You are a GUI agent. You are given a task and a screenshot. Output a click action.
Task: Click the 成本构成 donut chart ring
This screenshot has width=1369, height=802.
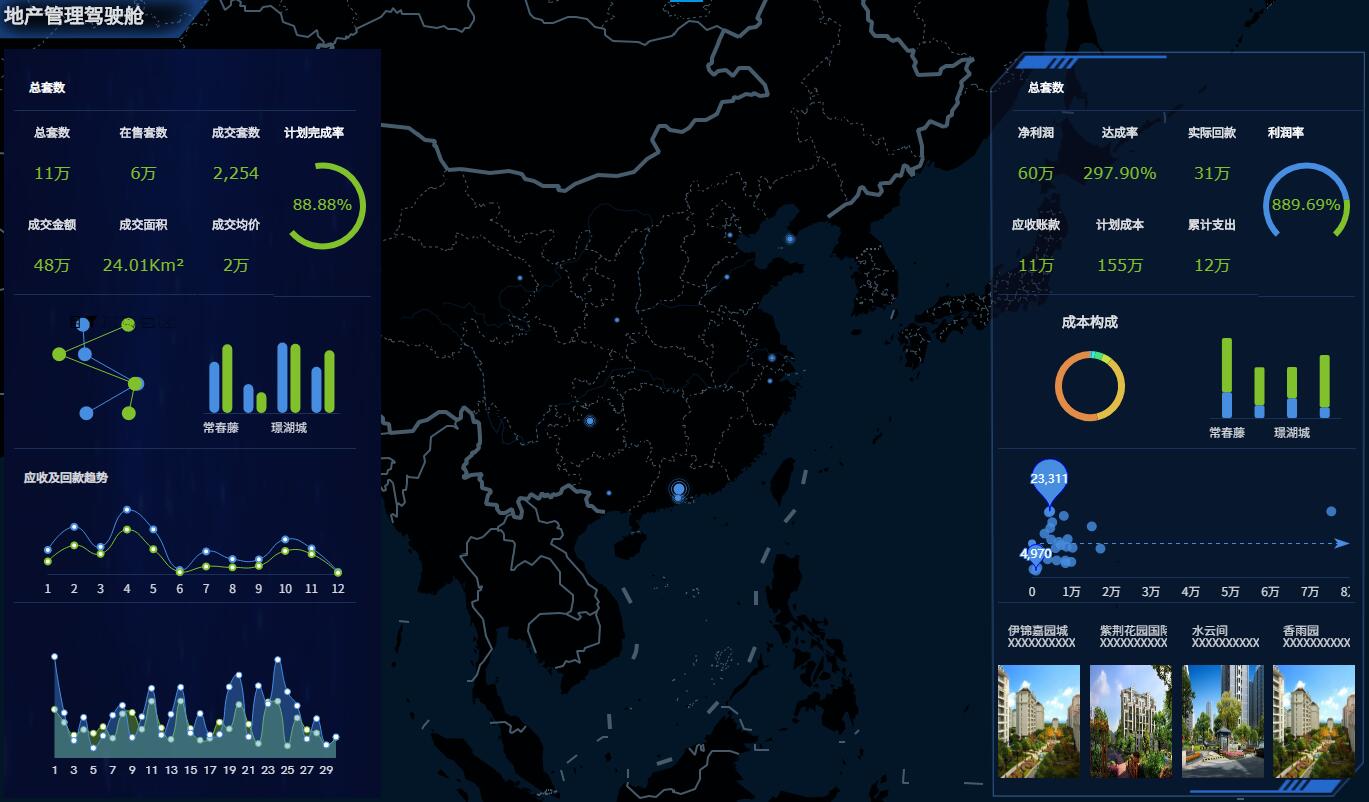pos(1090,386)
